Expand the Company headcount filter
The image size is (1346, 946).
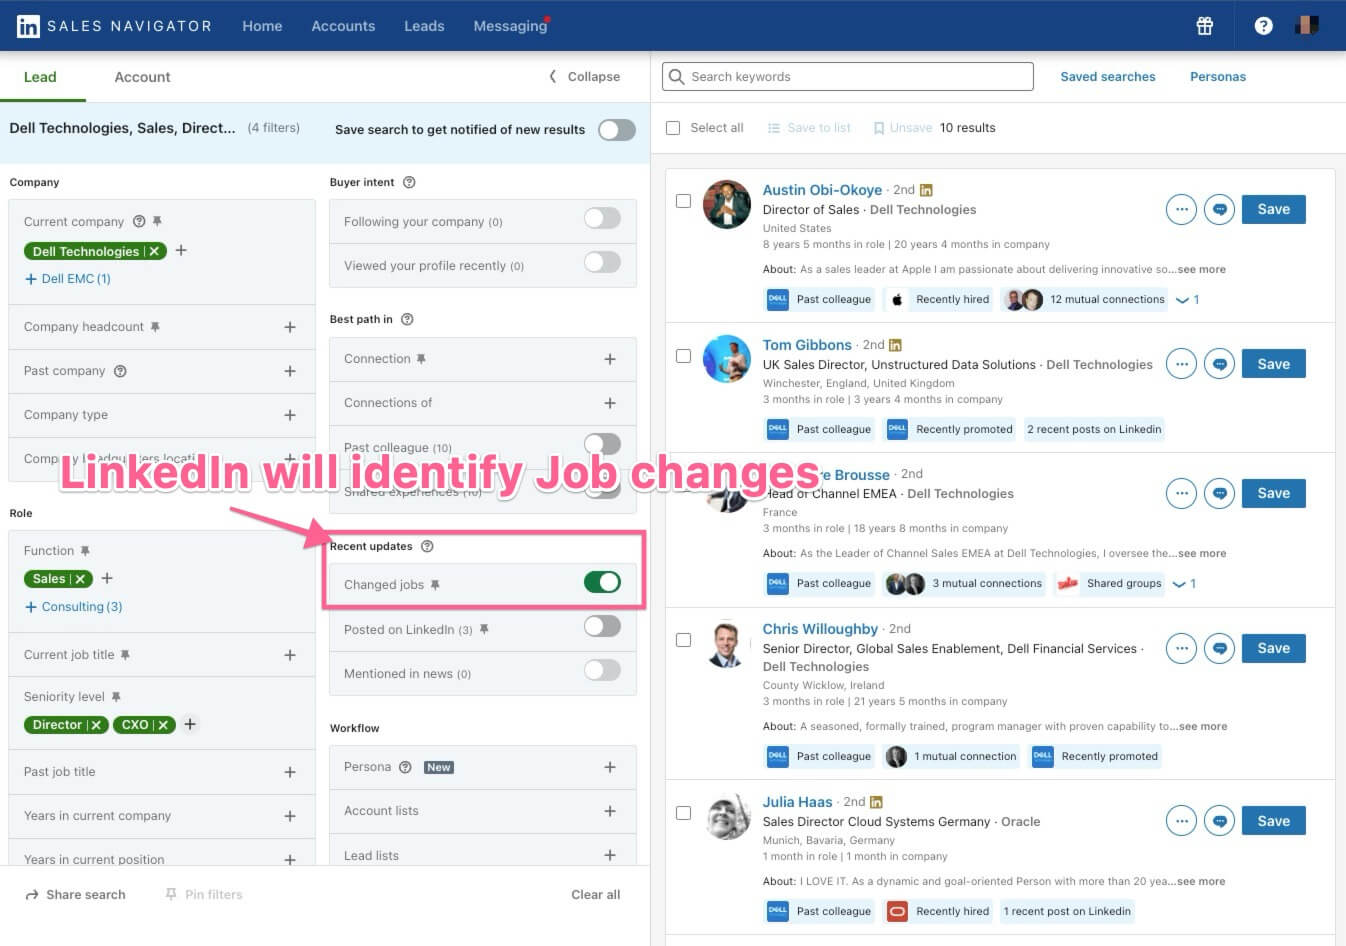(x=289, y=327)
